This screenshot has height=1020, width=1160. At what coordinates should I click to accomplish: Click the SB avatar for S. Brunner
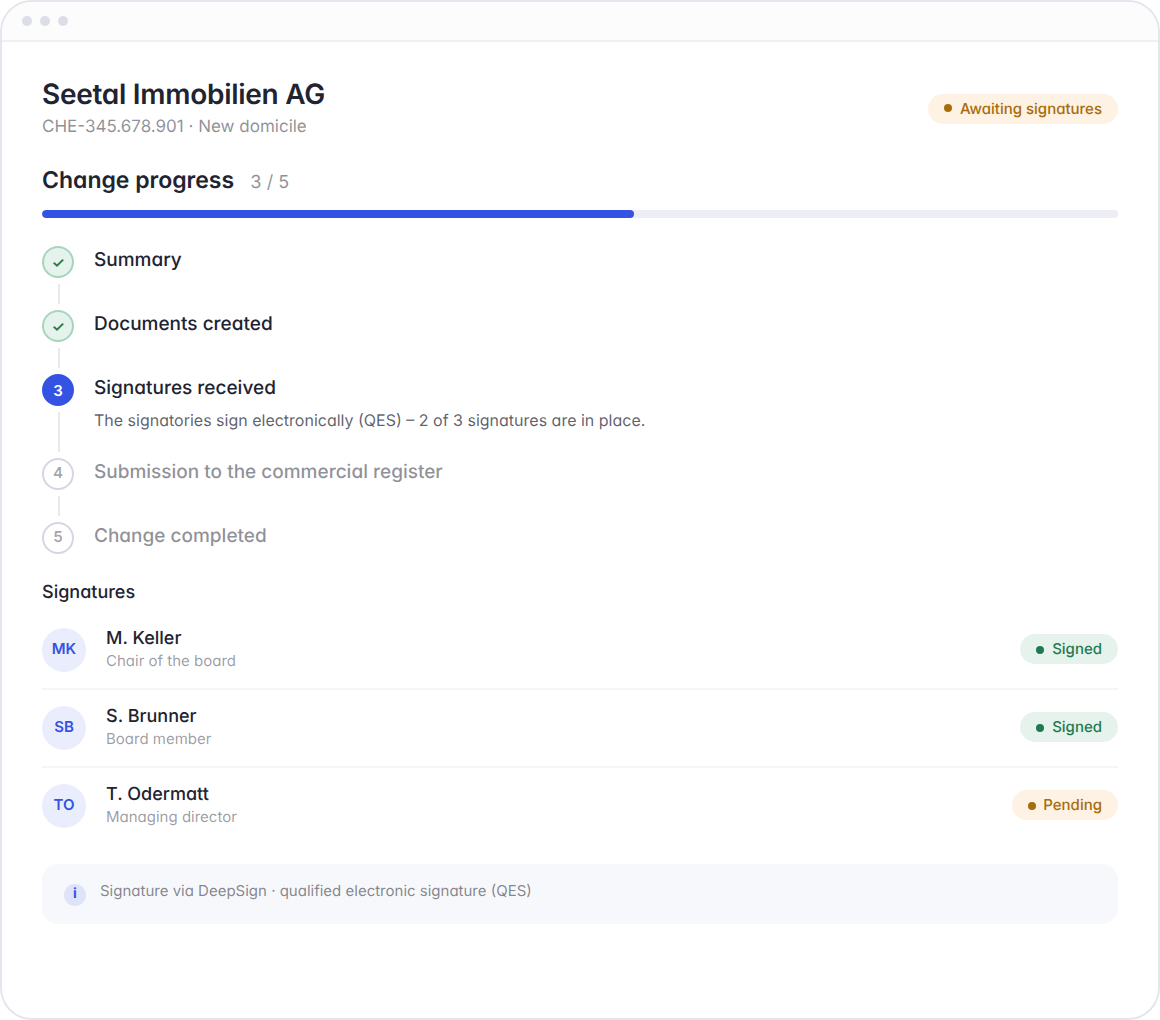click(x=64, y=728)
